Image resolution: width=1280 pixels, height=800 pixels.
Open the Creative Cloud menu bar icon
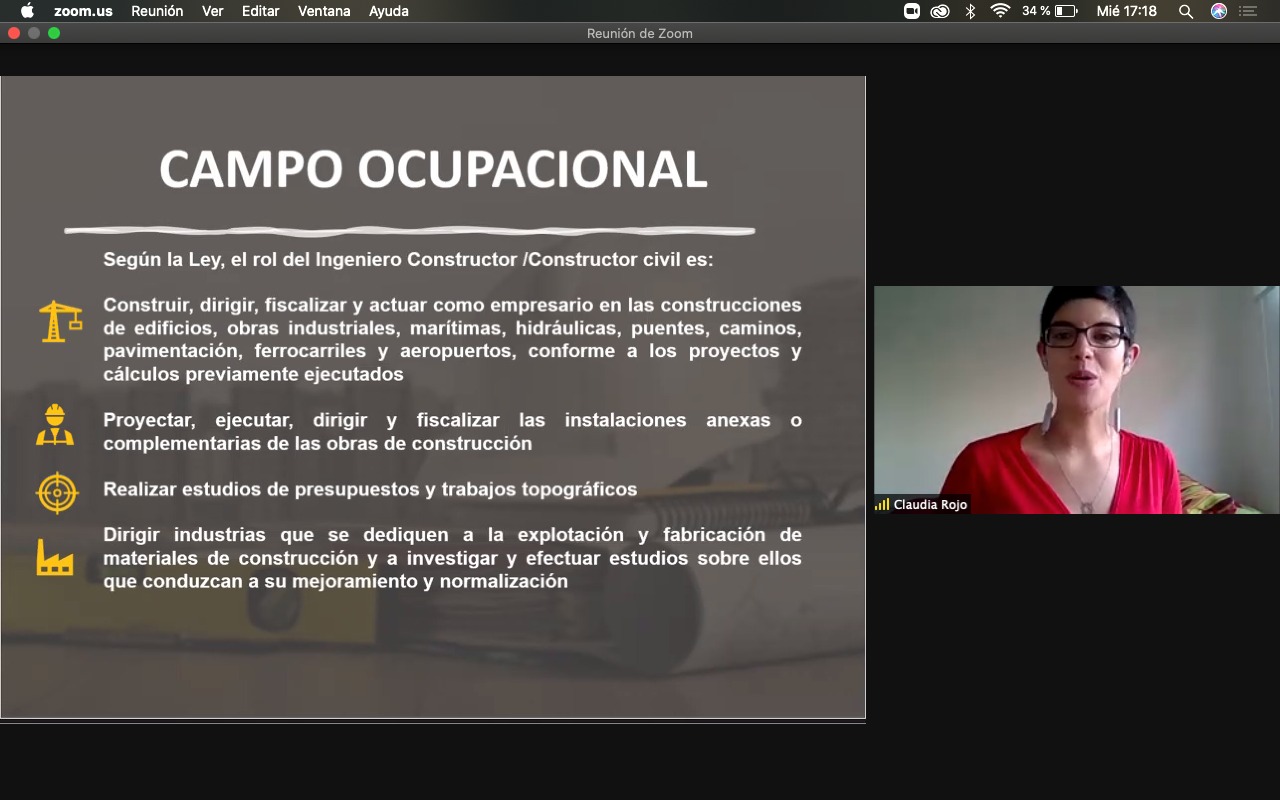click(940, 11)
